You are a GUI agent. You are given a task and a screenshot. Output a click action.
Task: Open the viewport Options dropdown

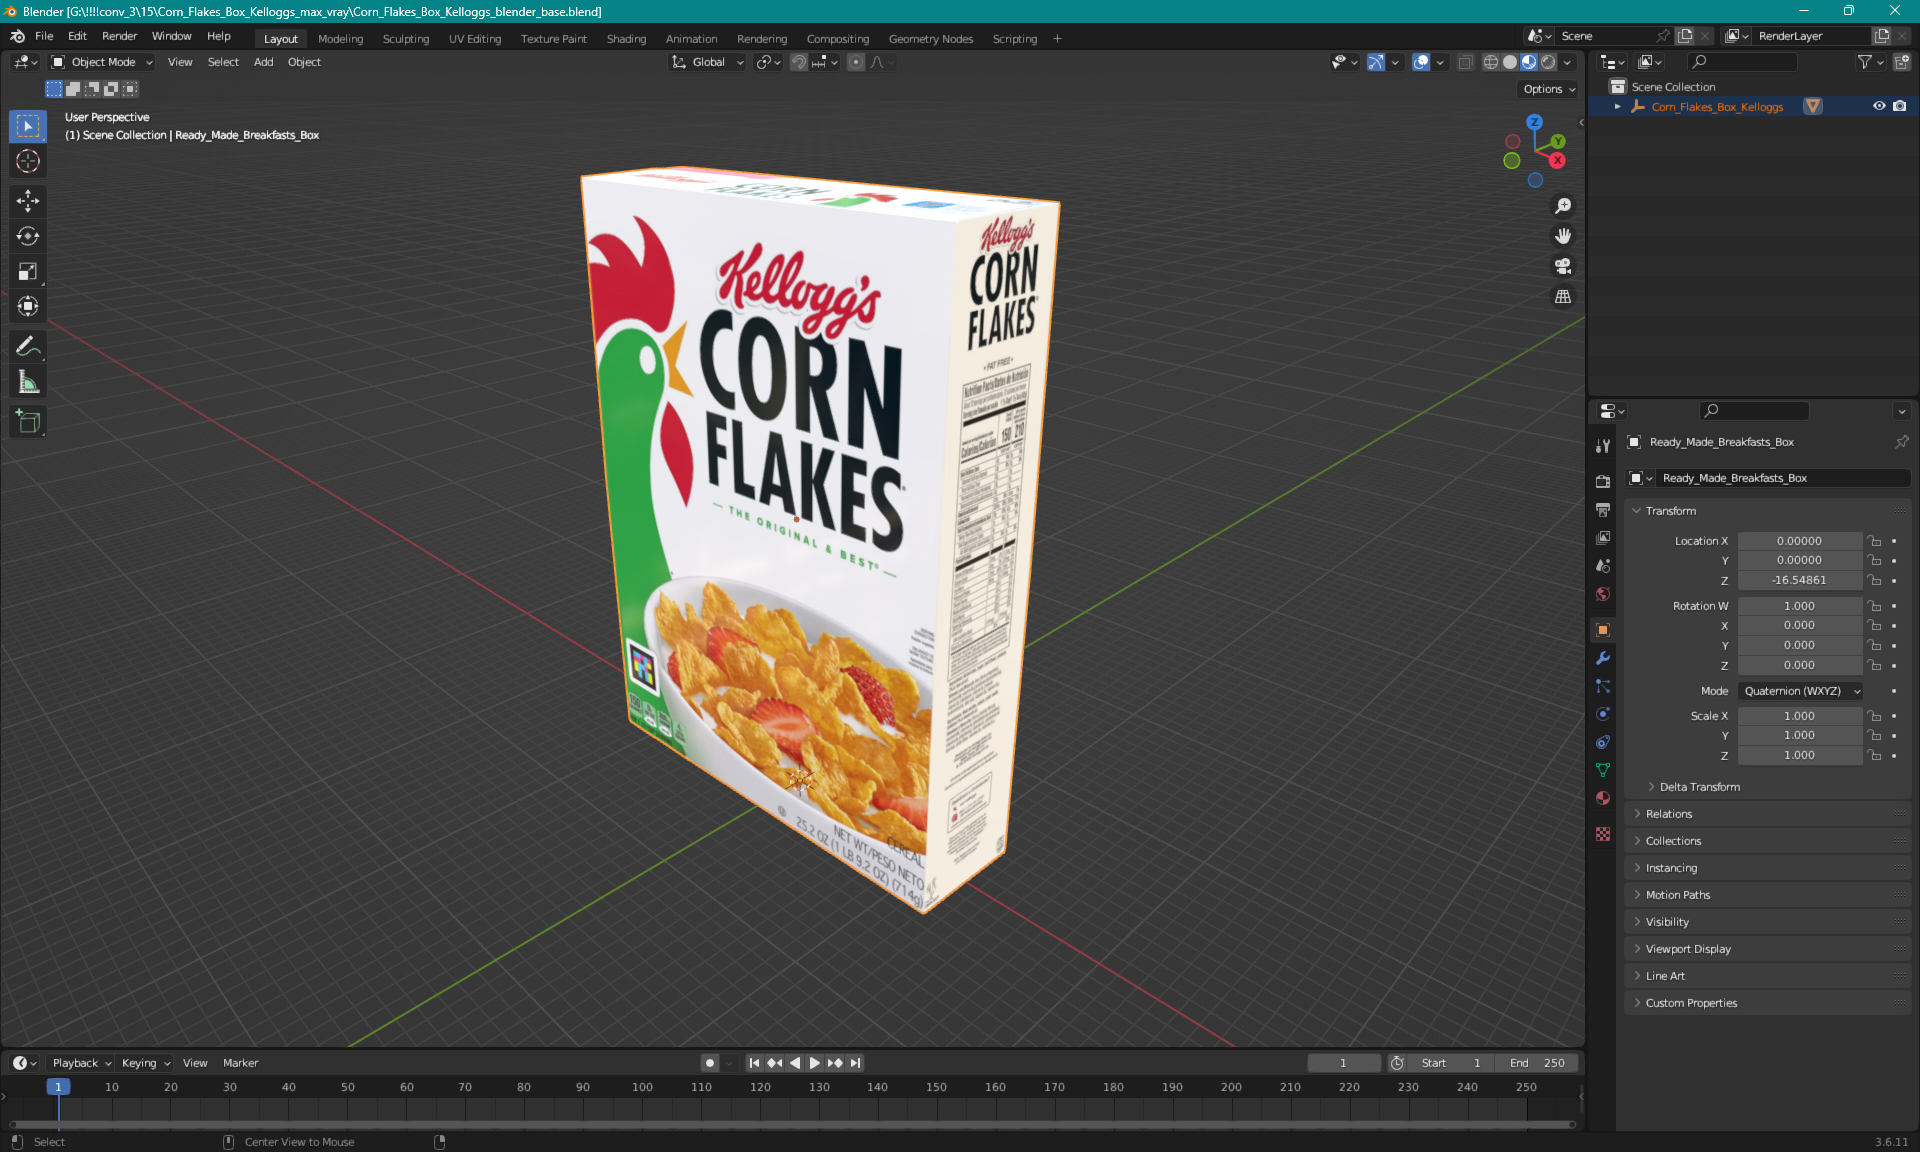tap(1549, 89)
